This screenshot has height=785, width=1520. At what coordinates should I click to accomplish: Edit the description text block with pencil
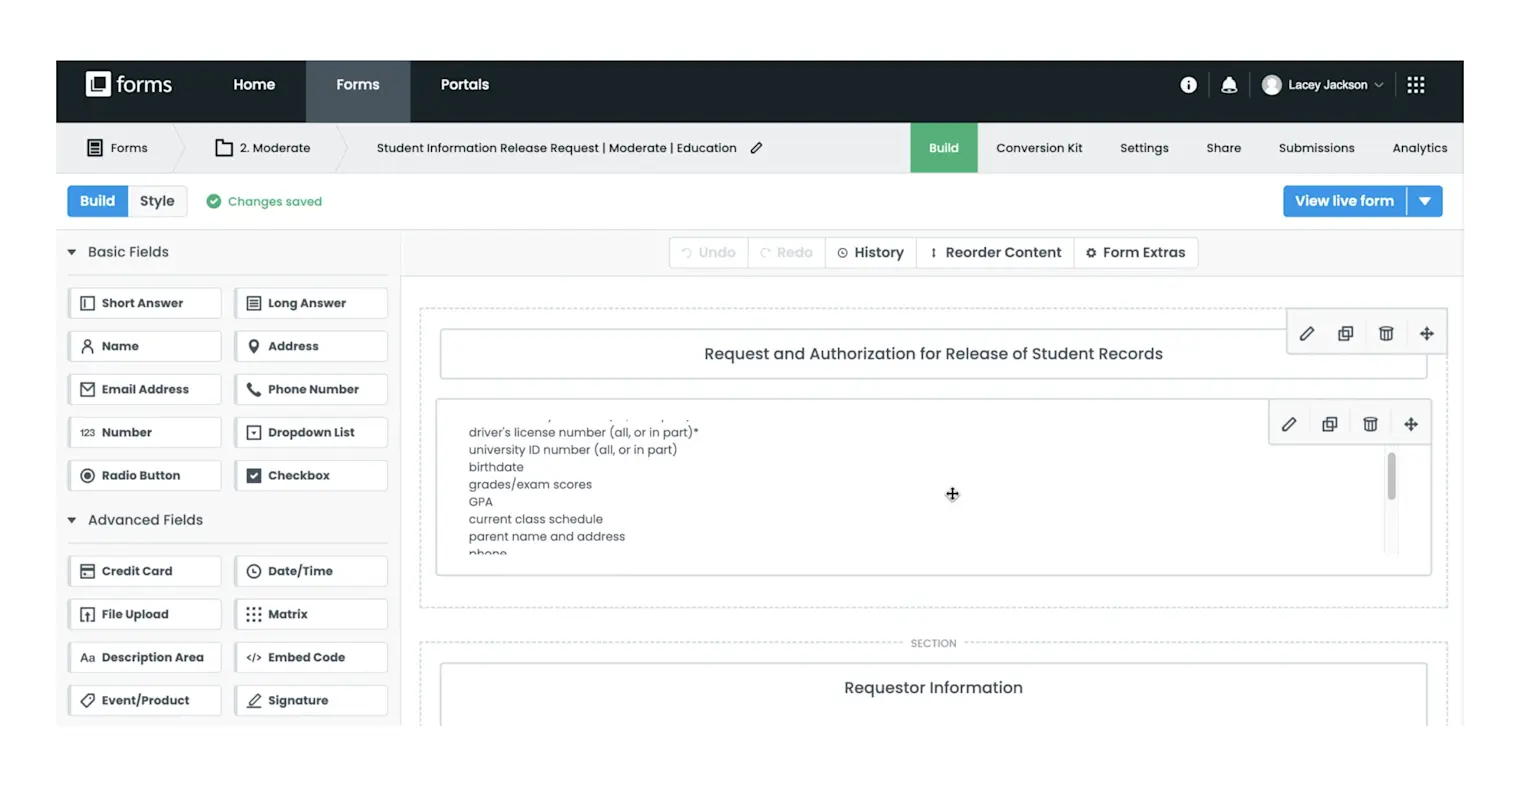coord(1289,424)
